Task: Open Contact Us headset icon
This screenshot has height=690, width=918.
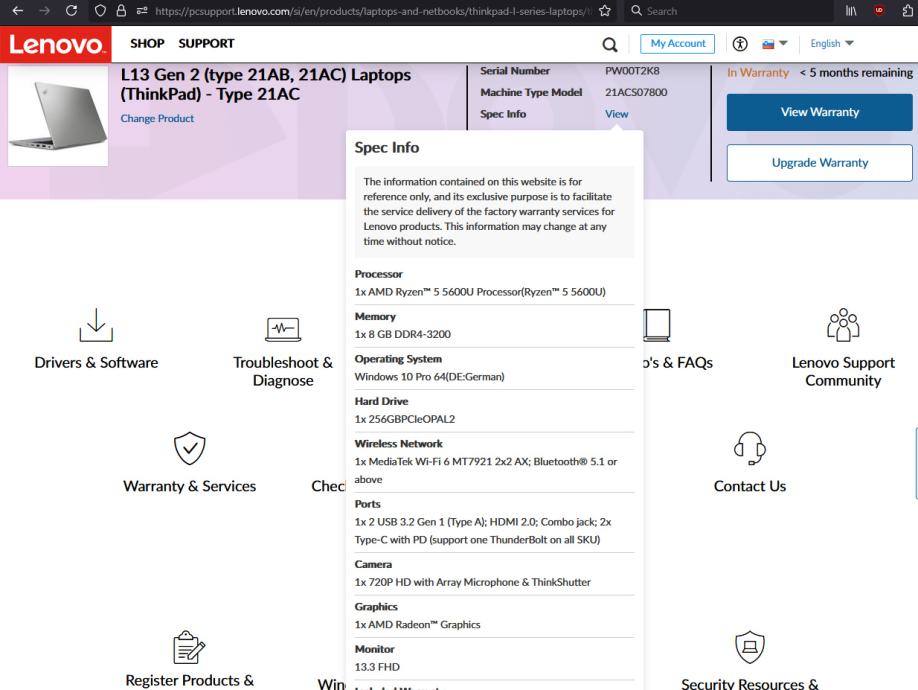Action: coord(750,448)
